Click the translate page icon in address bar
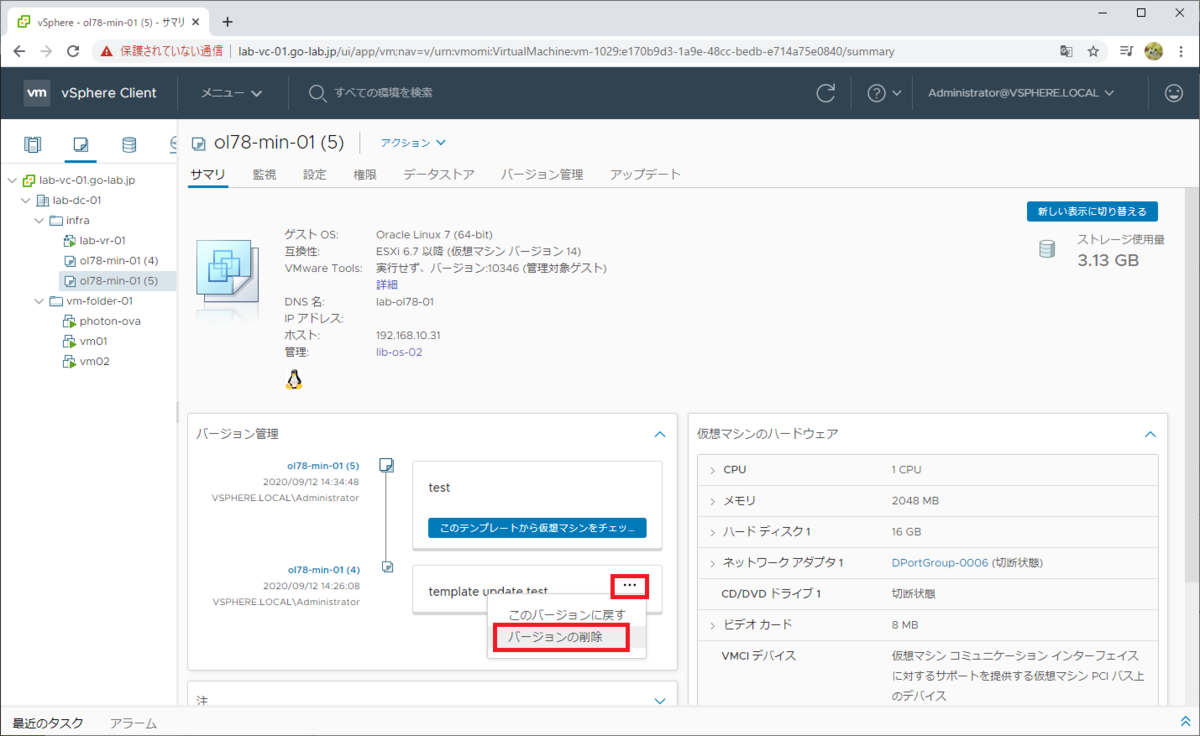Image resolution: width=1200 pixels, height=736 pixels. pyautogui.click(x=1067, y=51)
